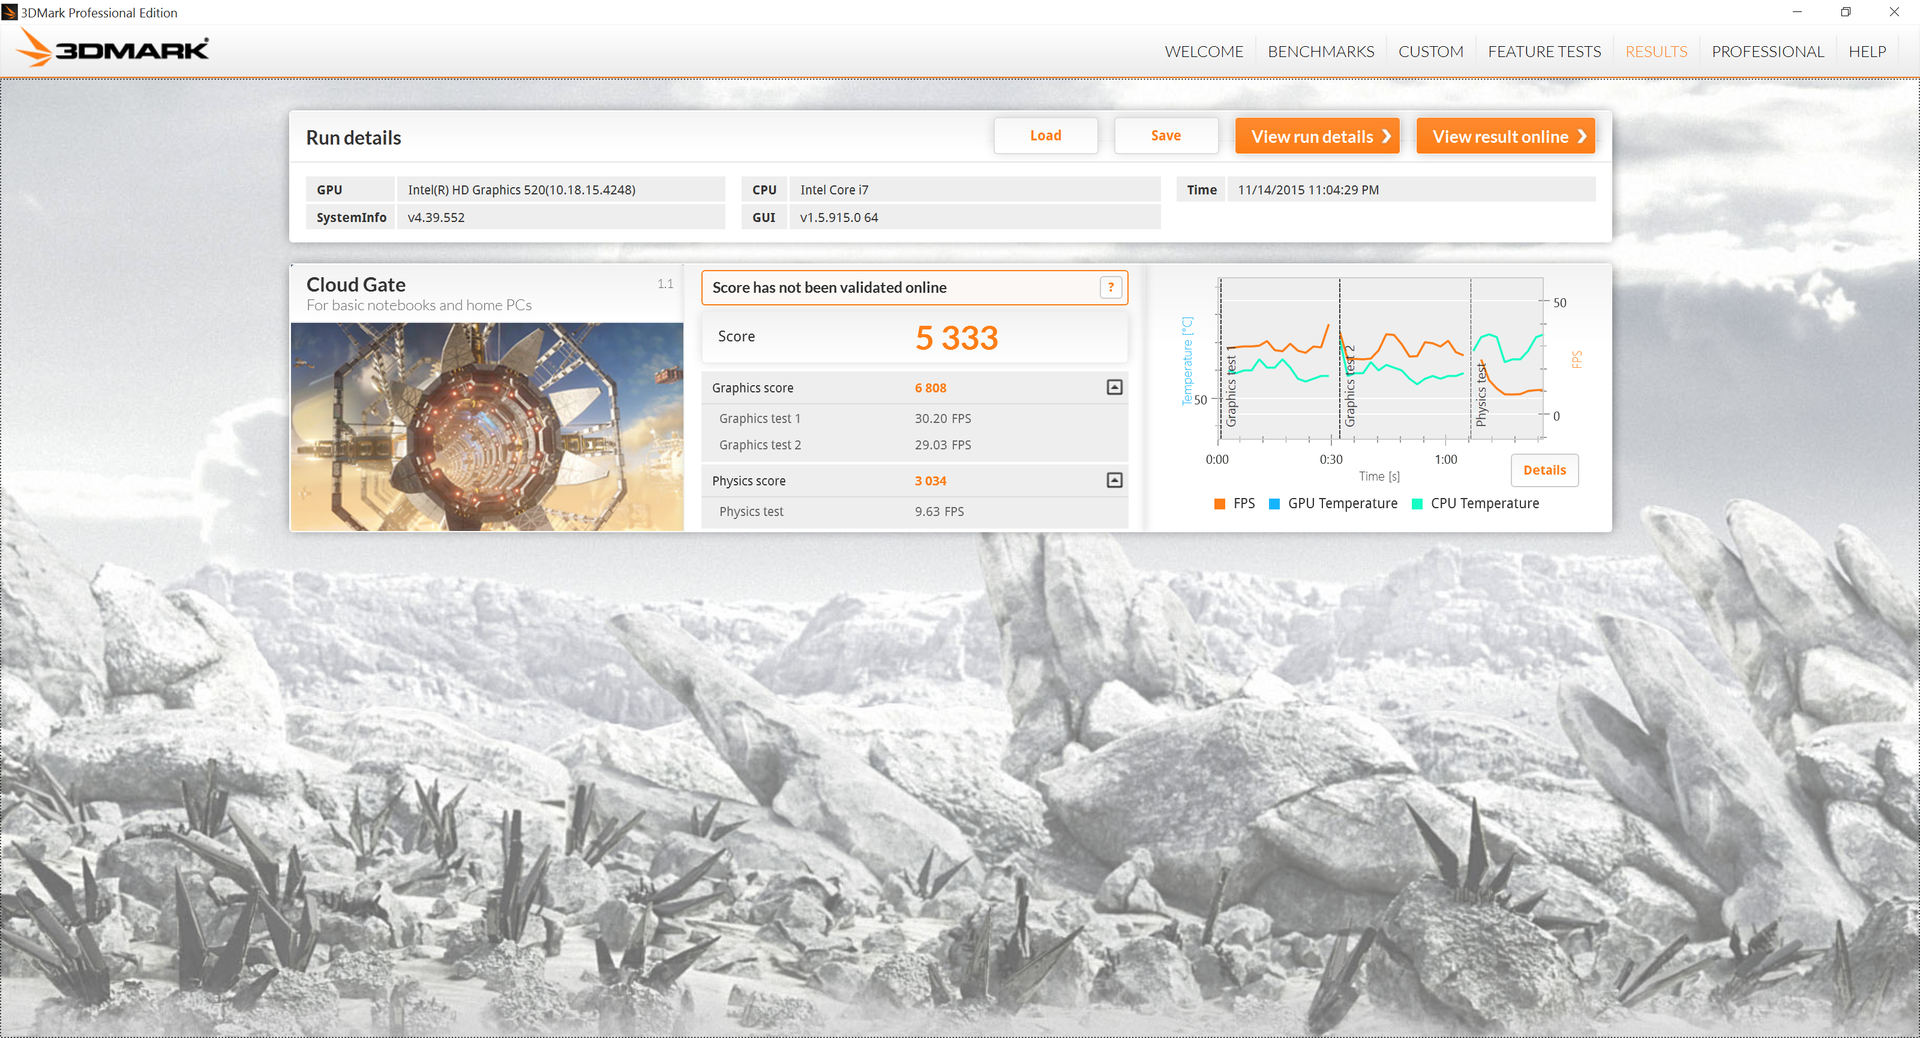The image size is (1920, 1038).
Task: Click the 3DMark logo
Action: click(113, 49)
